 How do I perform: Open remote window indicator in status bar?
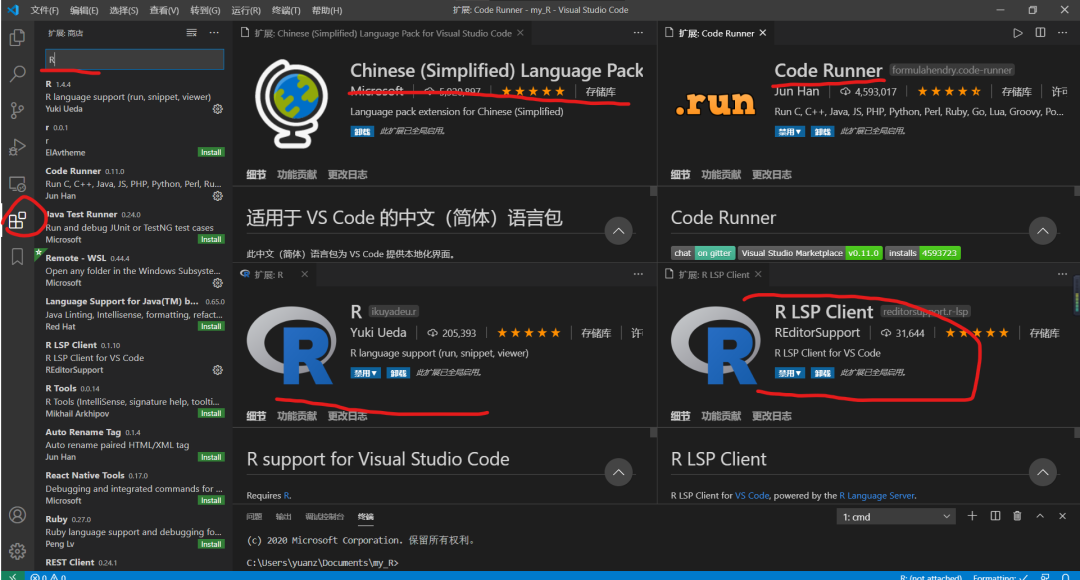[x=12, y=577]
